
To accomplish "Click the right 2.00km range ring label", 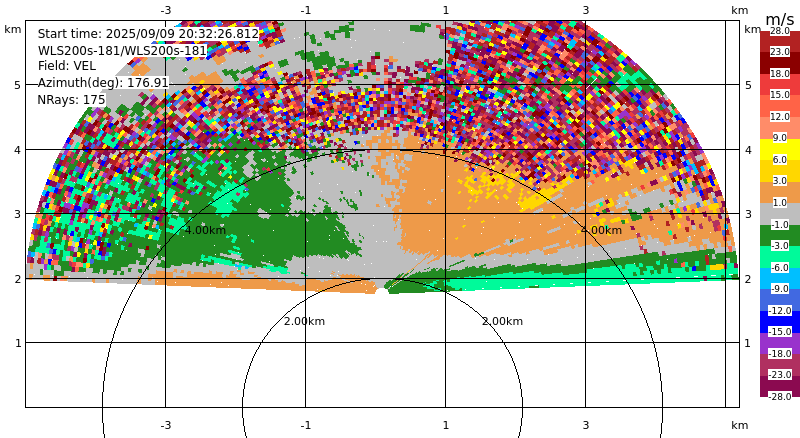I will [503, 321].
